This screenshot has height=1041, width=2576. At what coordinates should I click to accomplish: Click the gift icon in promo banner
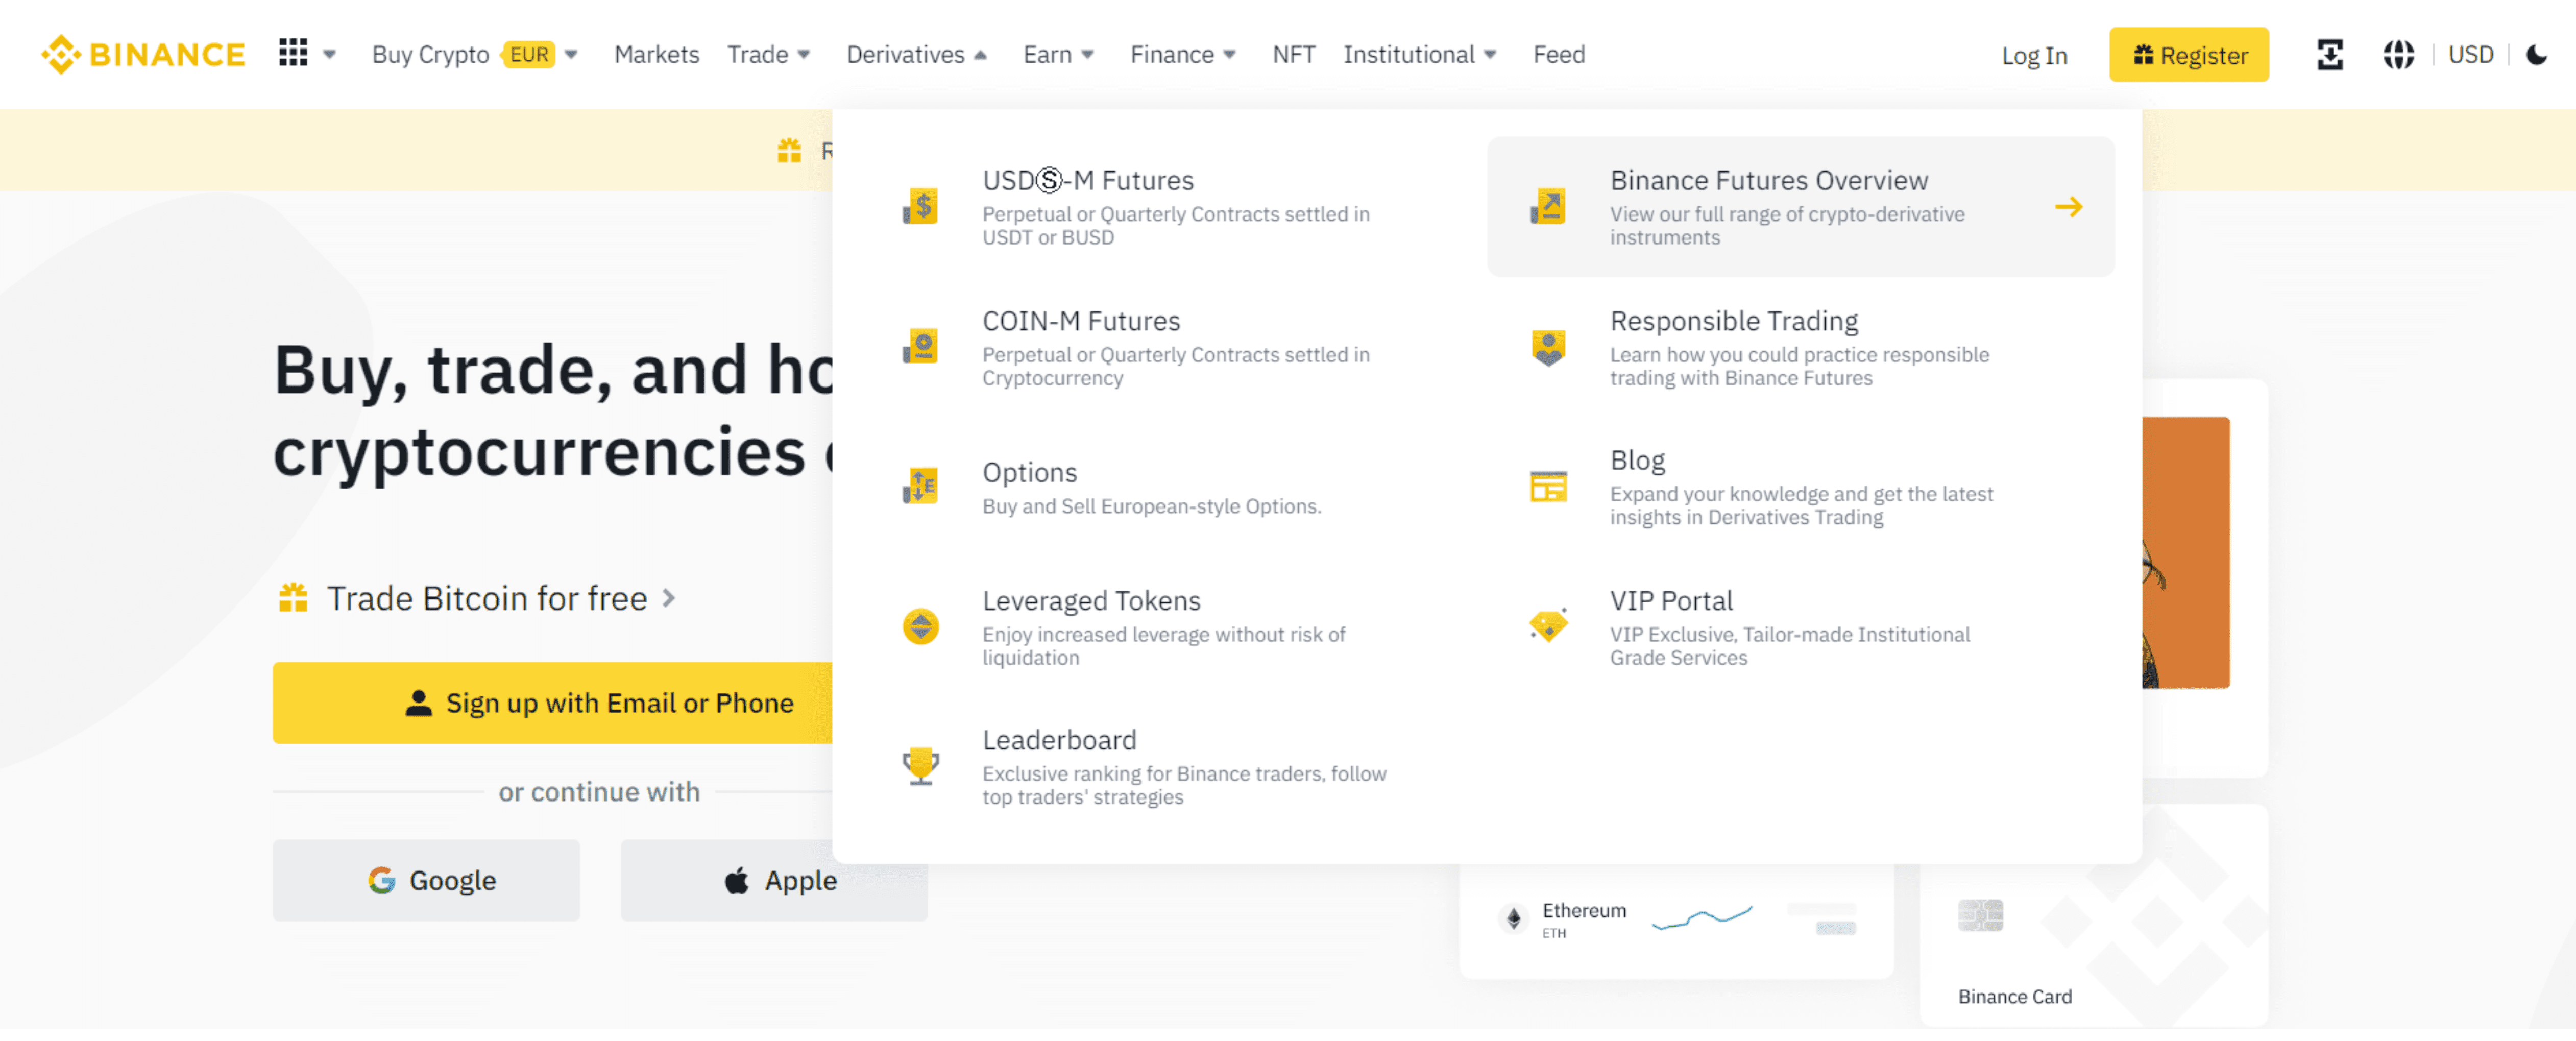click(789, 151)
